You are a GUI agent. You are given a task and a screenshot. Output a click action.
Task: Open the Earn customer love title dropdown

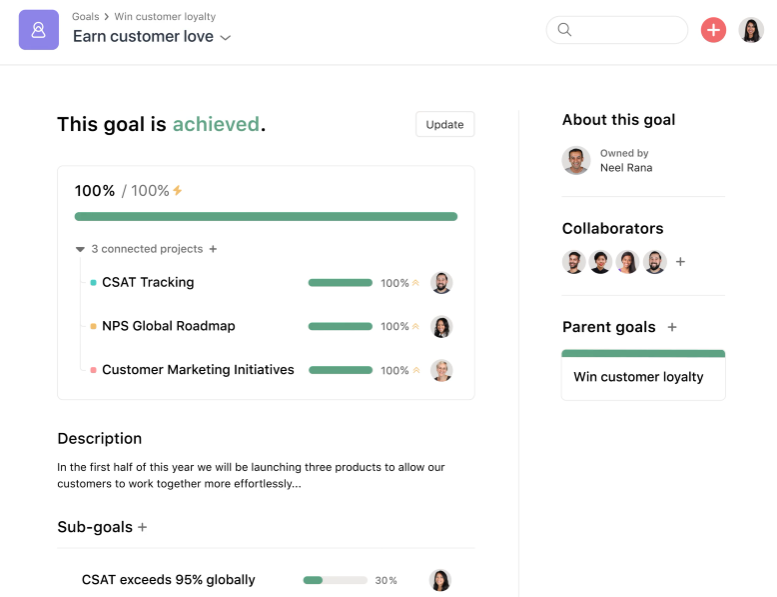tap(226, 38)
